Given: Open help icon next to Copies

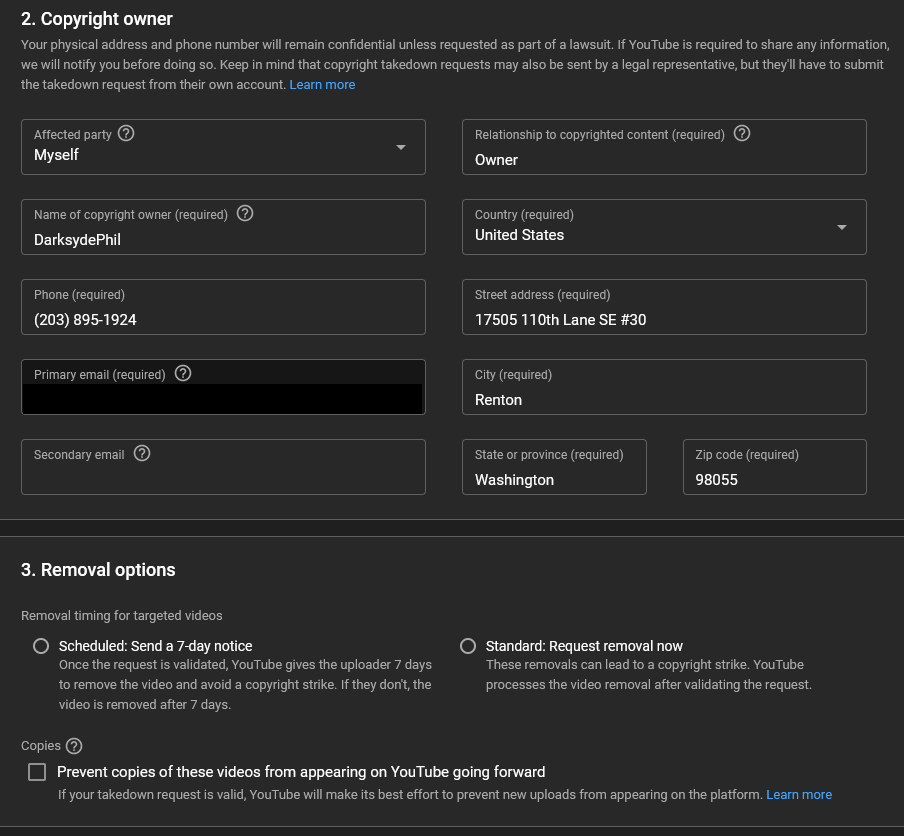Looking at the screenshot, I should pyautogui.click(x=74, y=746).
